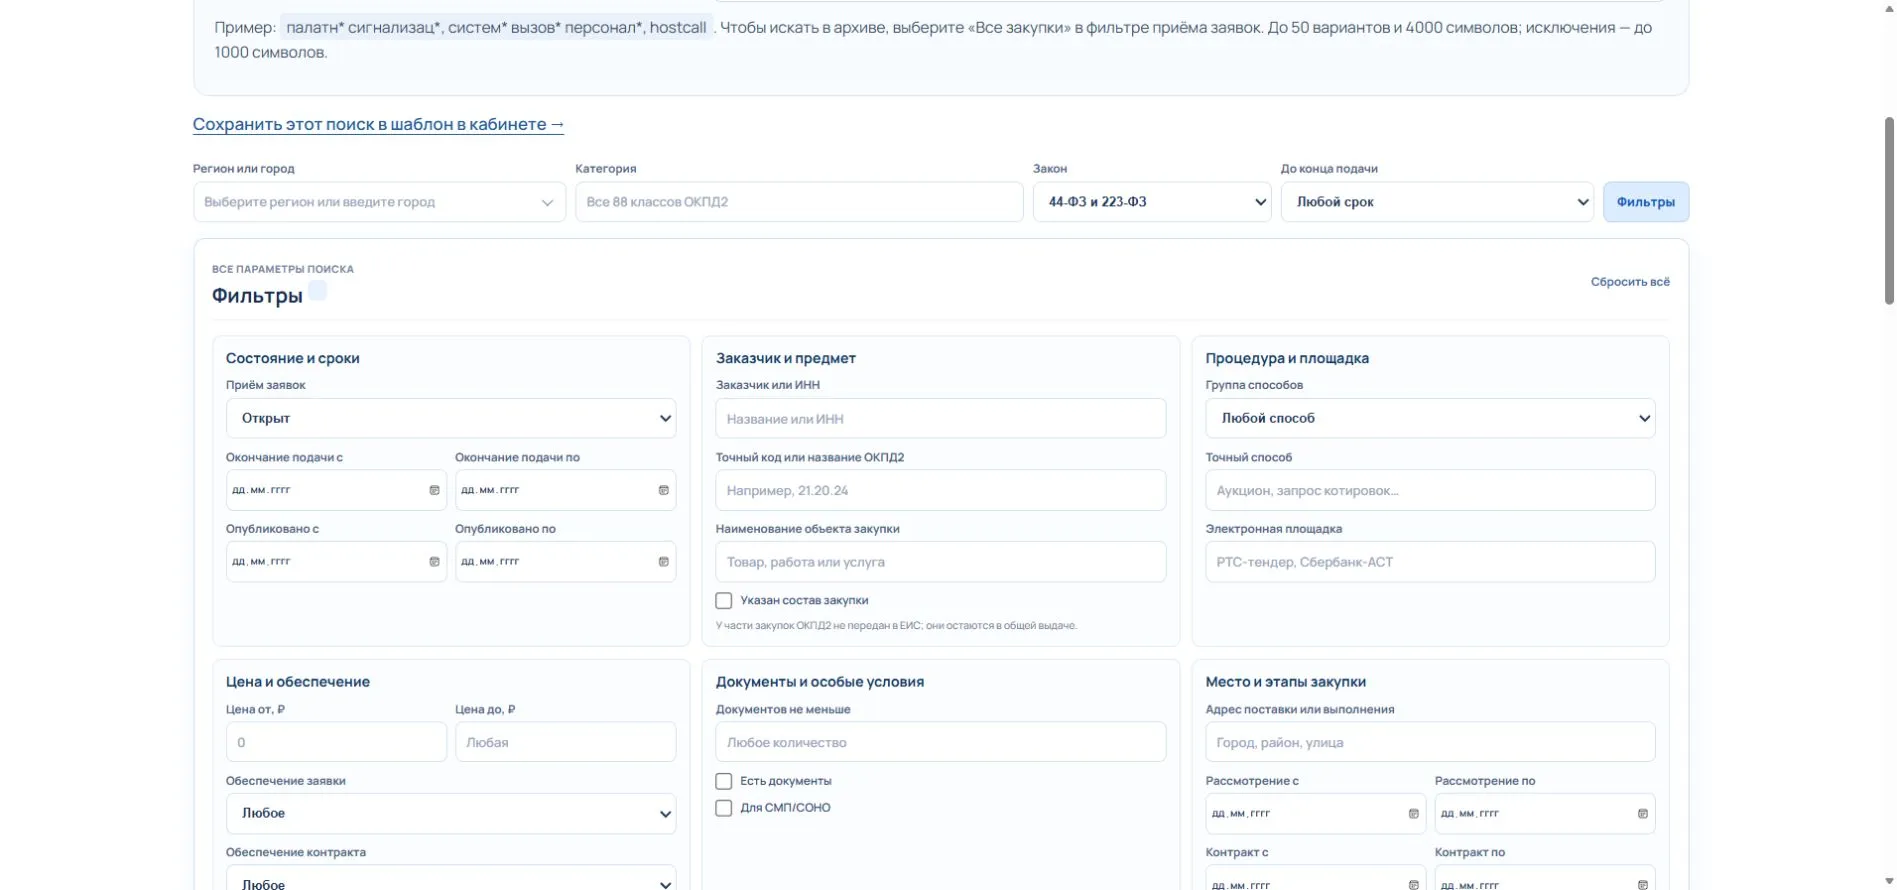The image size is (1897, 890).
Task: Reset filters with Сбросить всё
Action: pyautogui.click(x=1630, y=282)
